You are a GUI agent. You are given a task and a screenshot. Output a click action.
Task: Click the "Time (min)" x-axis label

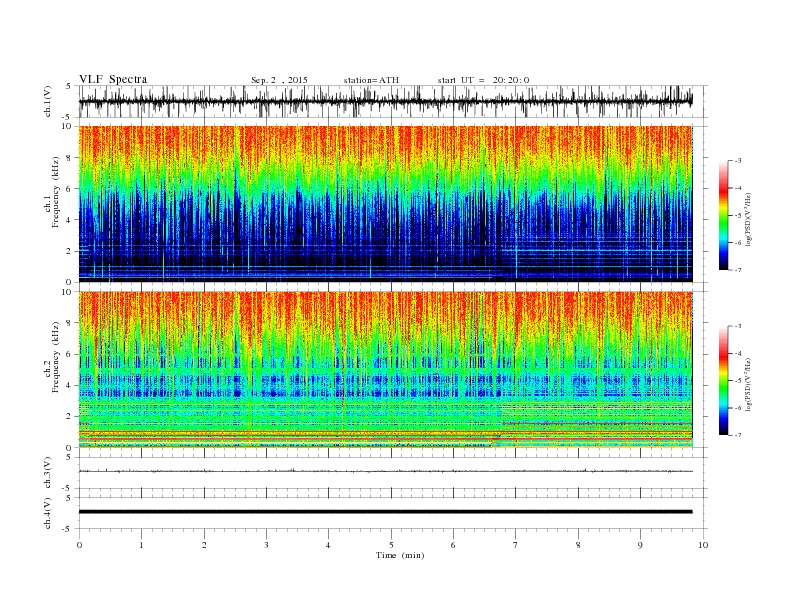coord(400,555)
